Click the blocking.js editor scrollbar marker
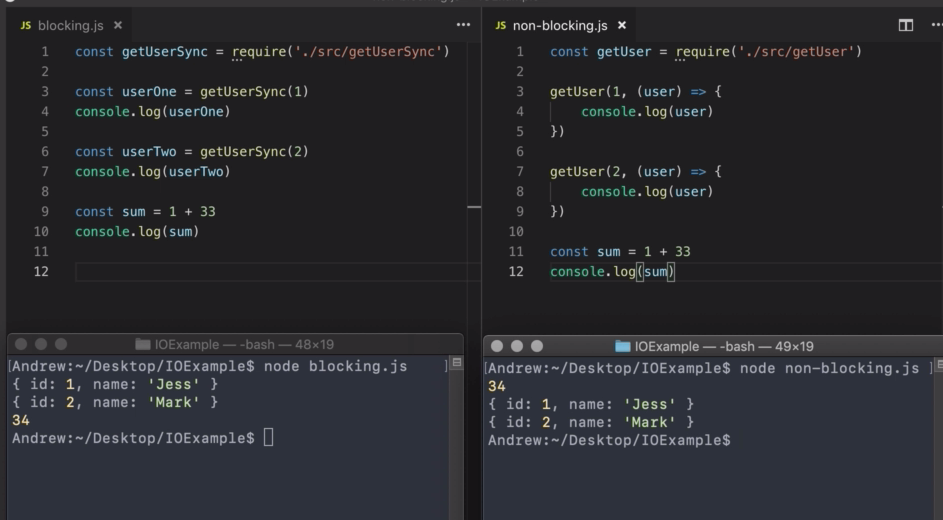943x520 pixels. (474, 207)
